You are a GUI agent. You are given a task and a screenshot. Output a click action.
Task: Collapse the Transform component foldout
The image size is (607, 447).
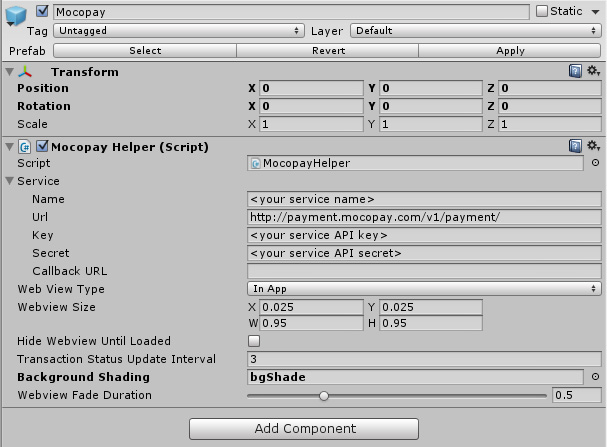(x=10, y=72)
